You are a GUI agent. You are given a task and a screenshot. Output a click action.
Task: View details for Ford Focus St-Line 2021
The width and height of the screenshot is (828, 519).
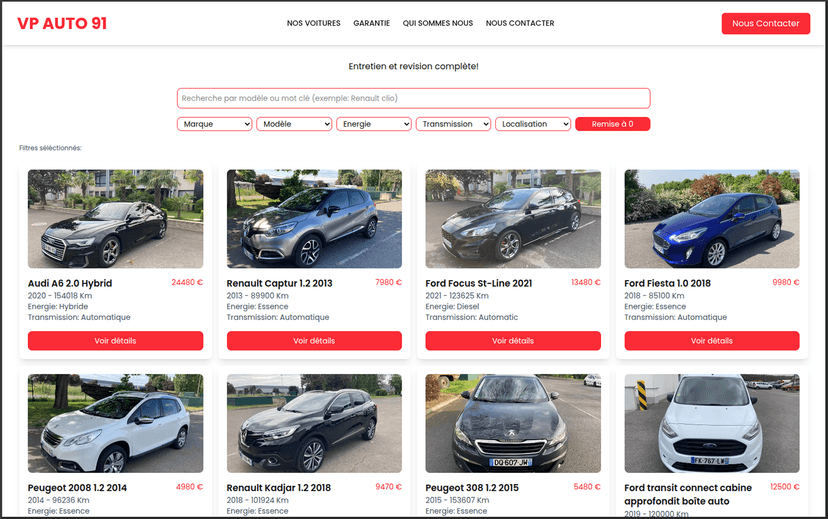click(513, 341)
